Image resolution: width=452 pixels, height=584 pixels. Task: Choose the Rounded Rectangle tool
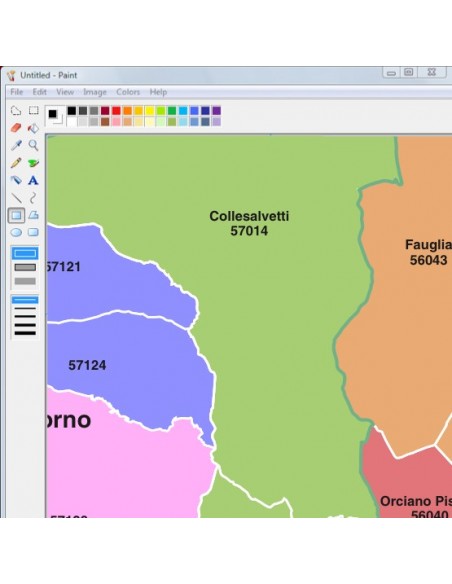[x=34, y=232]
